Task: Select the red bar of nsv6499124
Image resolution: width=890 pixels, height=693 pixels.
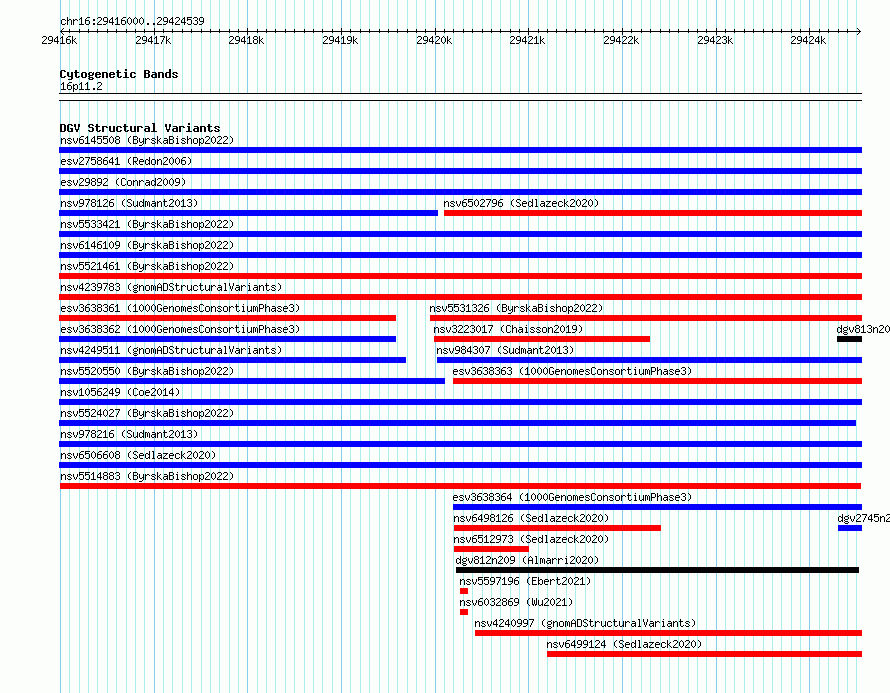Action: 704,654
